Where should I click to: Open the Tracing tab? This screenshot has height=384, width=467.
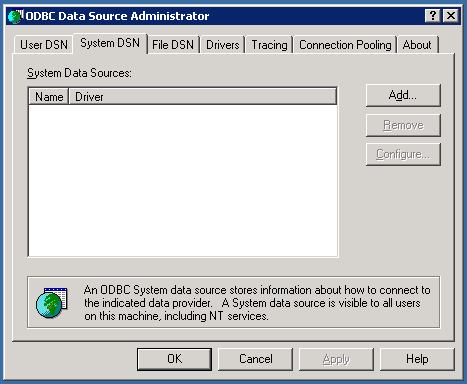269,45
